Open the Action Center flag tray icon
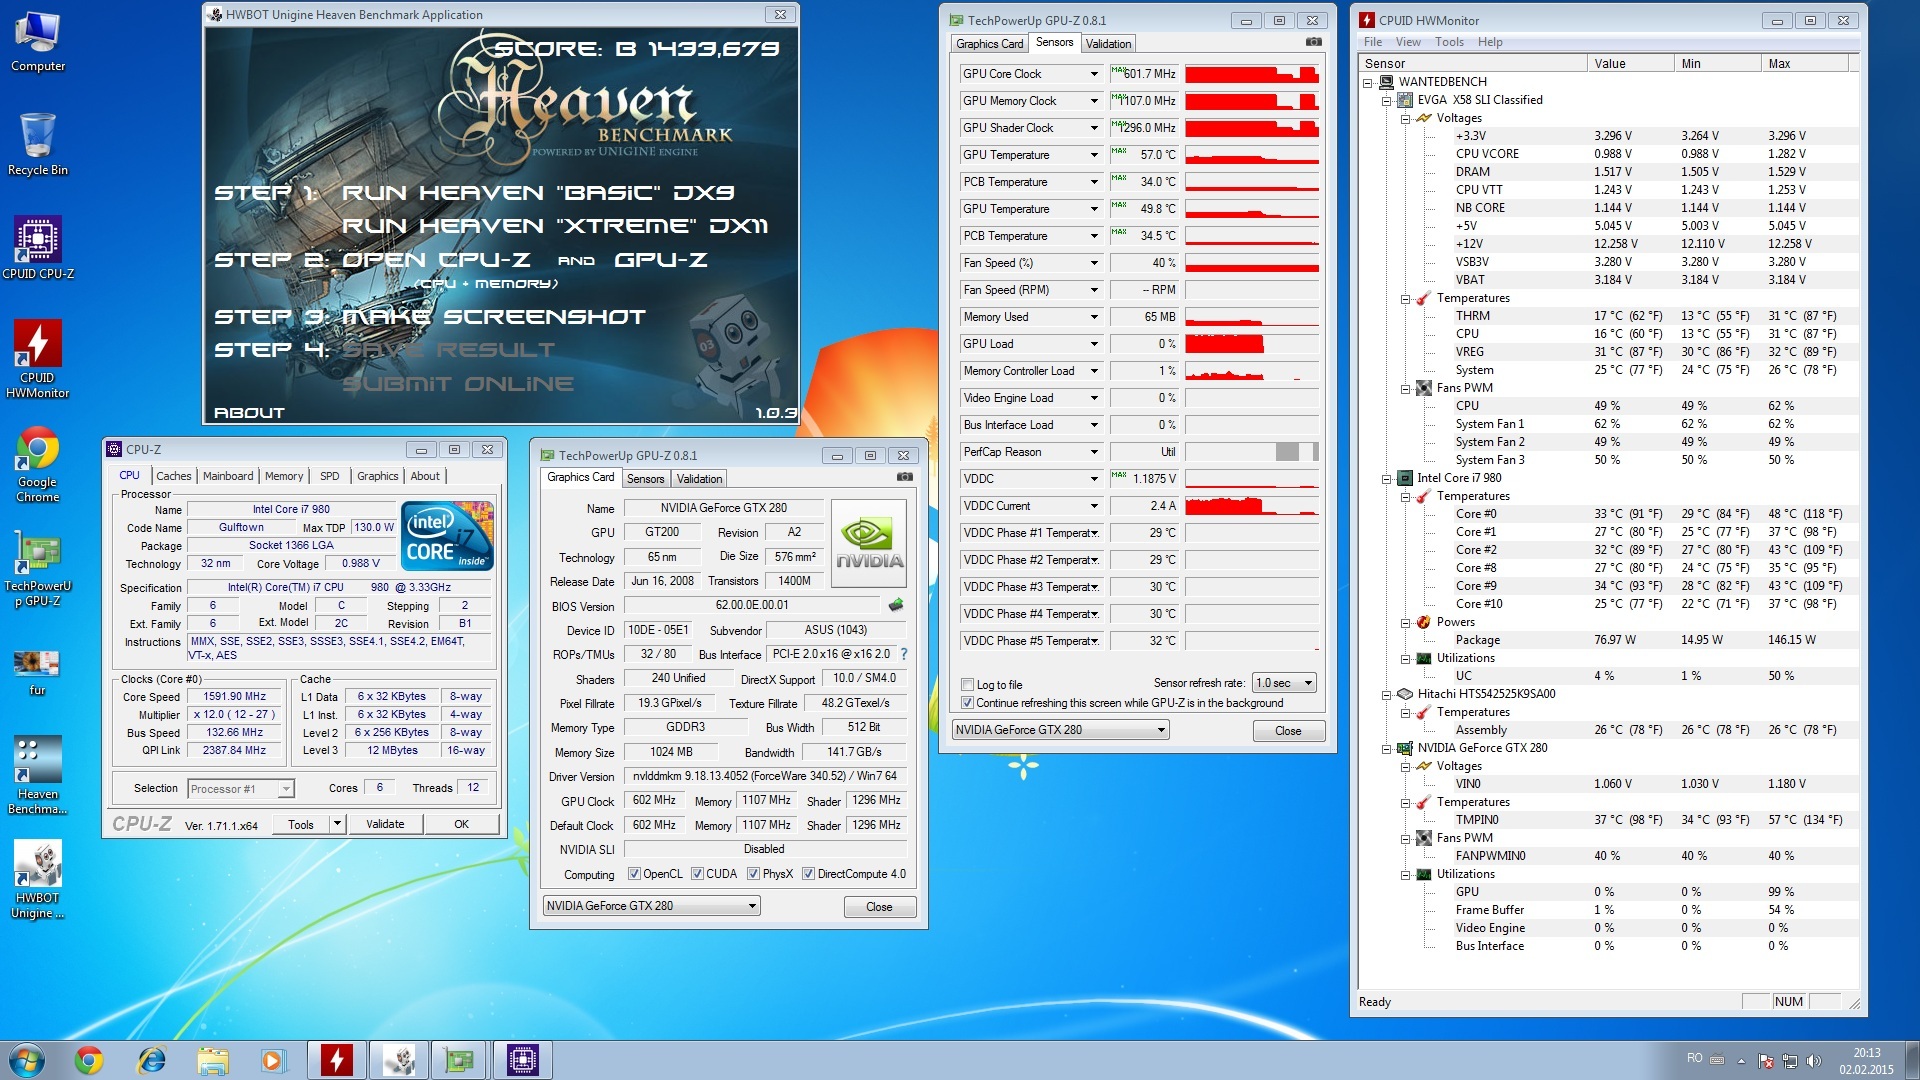 pyautogui.click(x=1766, y=1060)
